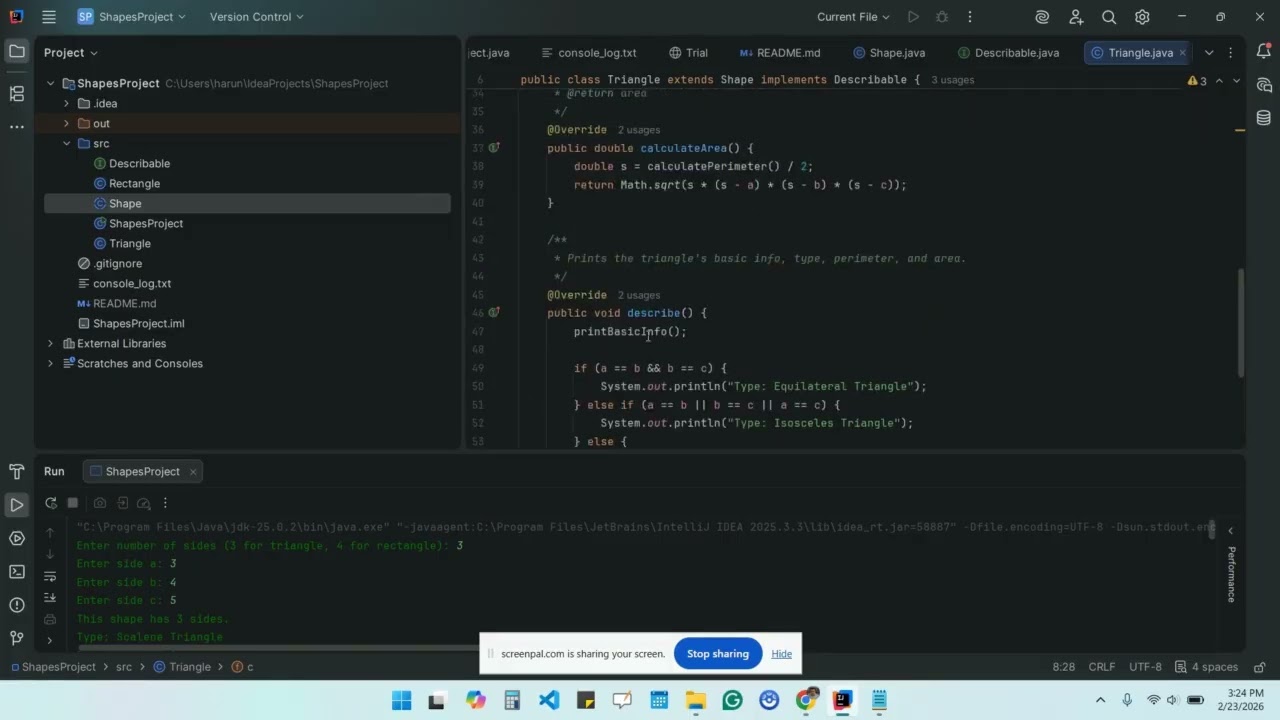
Task: Show hidden editor tabs chevron
Action: [x=1208, y=52]
